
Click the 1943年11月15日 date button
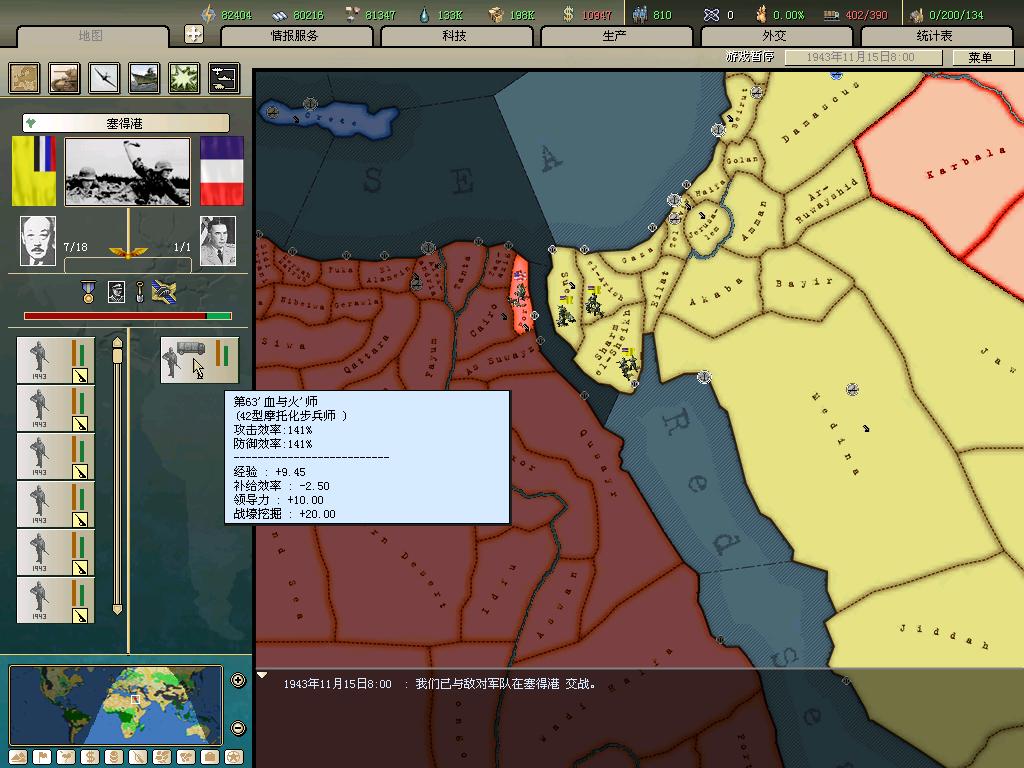pyautogui.click(x=861, y=58)
